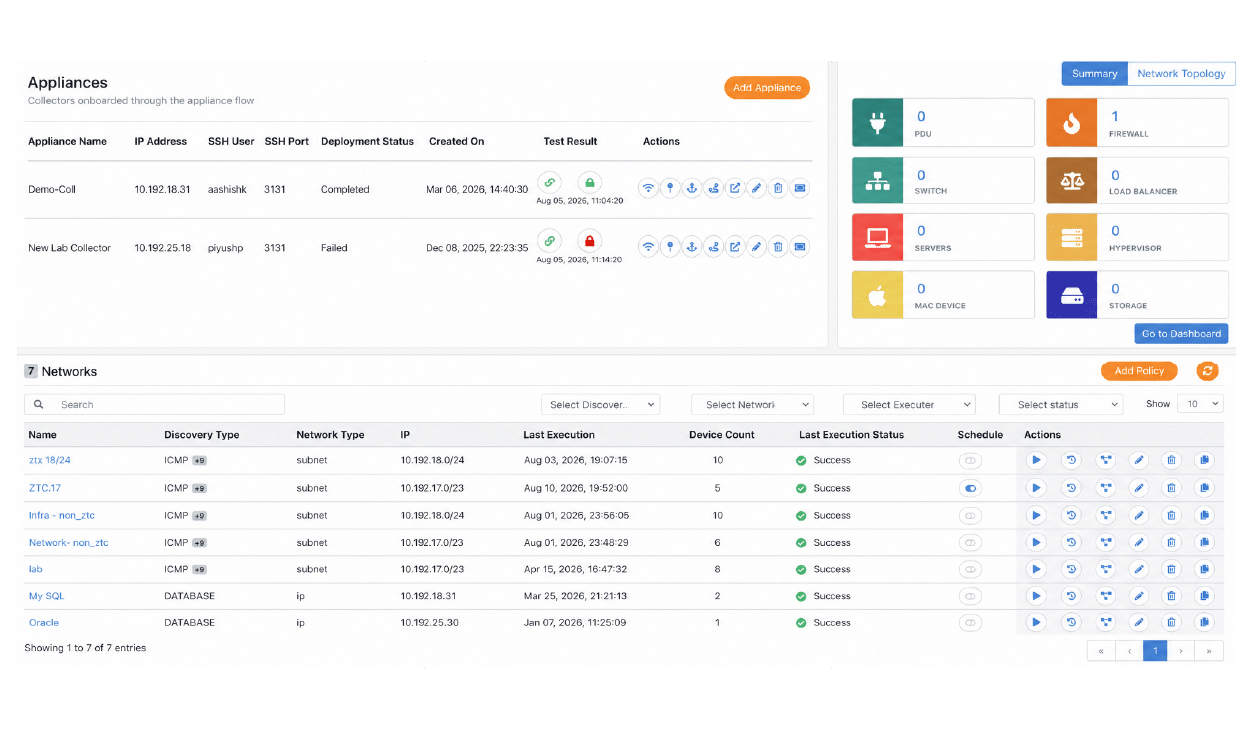The image size is (1250, 730).
Task: Open topology icon for Infra - non_ztc
Action: (x=1105, y=515)
